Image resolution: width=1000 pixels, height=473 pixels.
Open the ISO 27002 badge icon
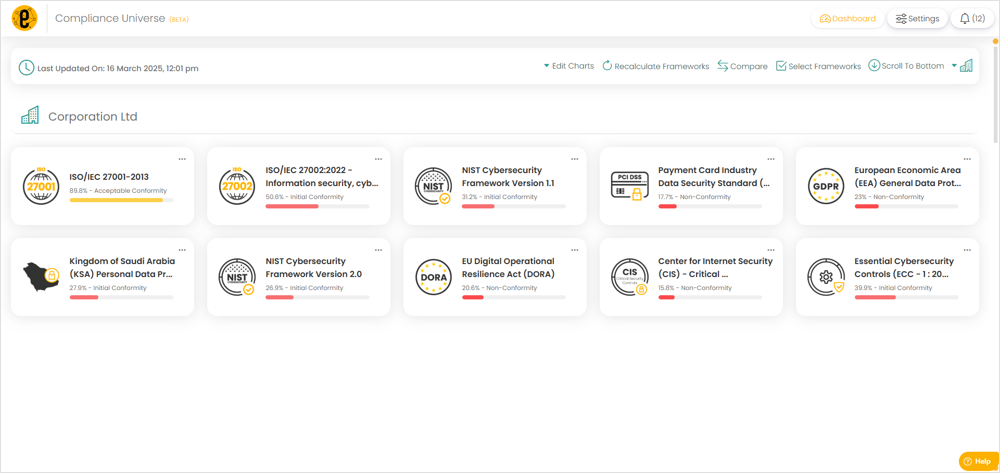point(238,186)
